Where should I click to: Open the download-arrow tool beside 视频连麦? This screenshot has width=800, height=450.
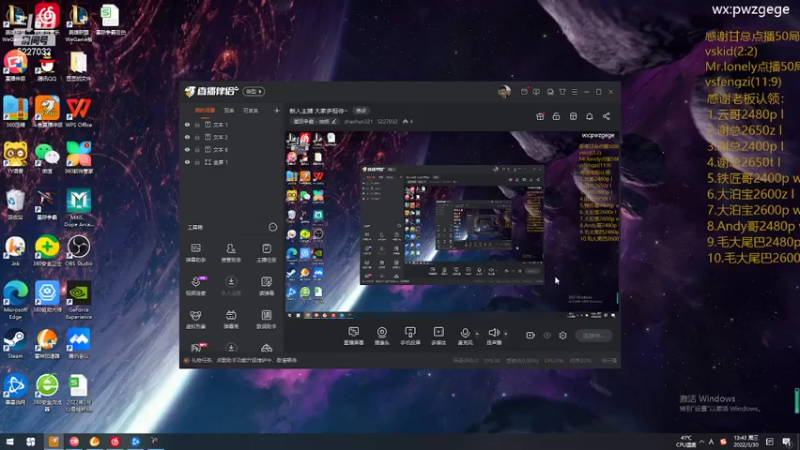pos(231,286)
